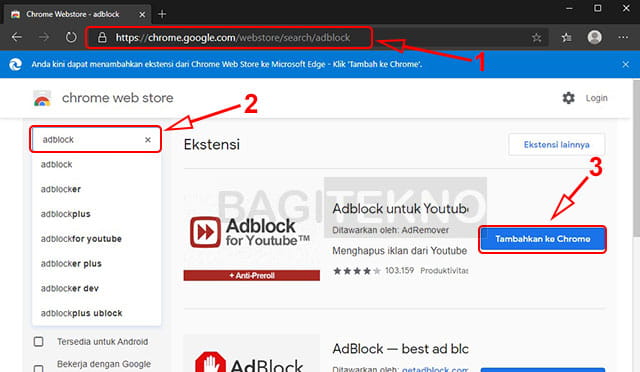The height and width of the screenshot is (372, 640).
Task: Tick the Bekerja dengan Google checkbox
Action: point(38,369)
